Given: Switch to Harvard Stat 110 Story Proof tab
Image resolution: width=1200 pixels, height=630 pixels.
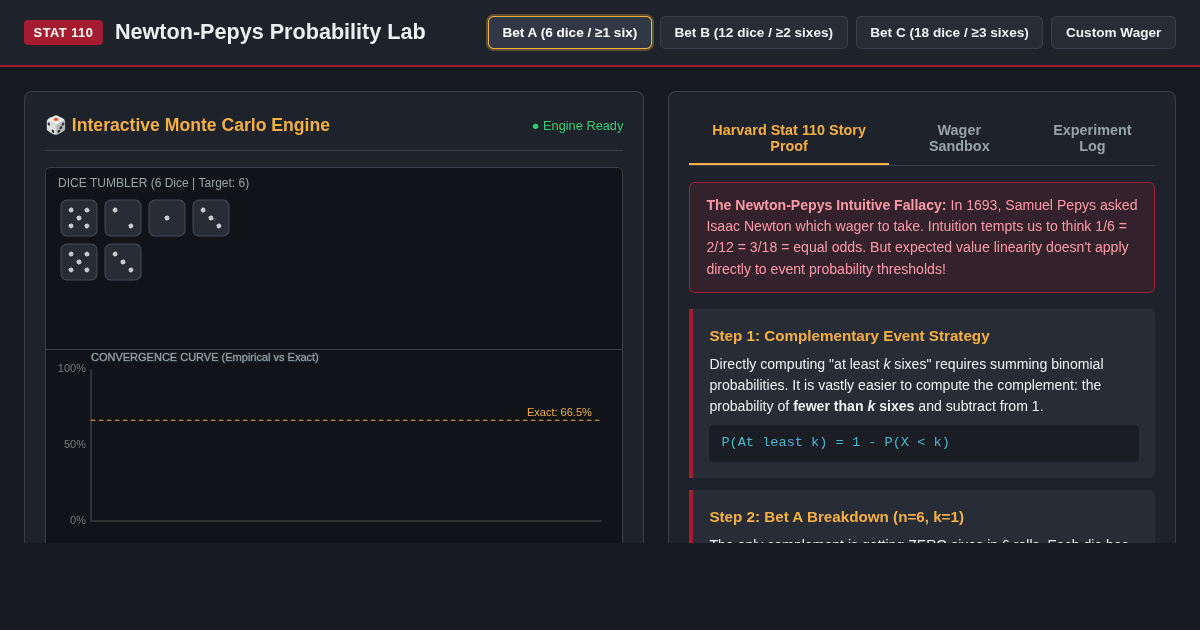Looking at the screenshot, I should point(789,138).
